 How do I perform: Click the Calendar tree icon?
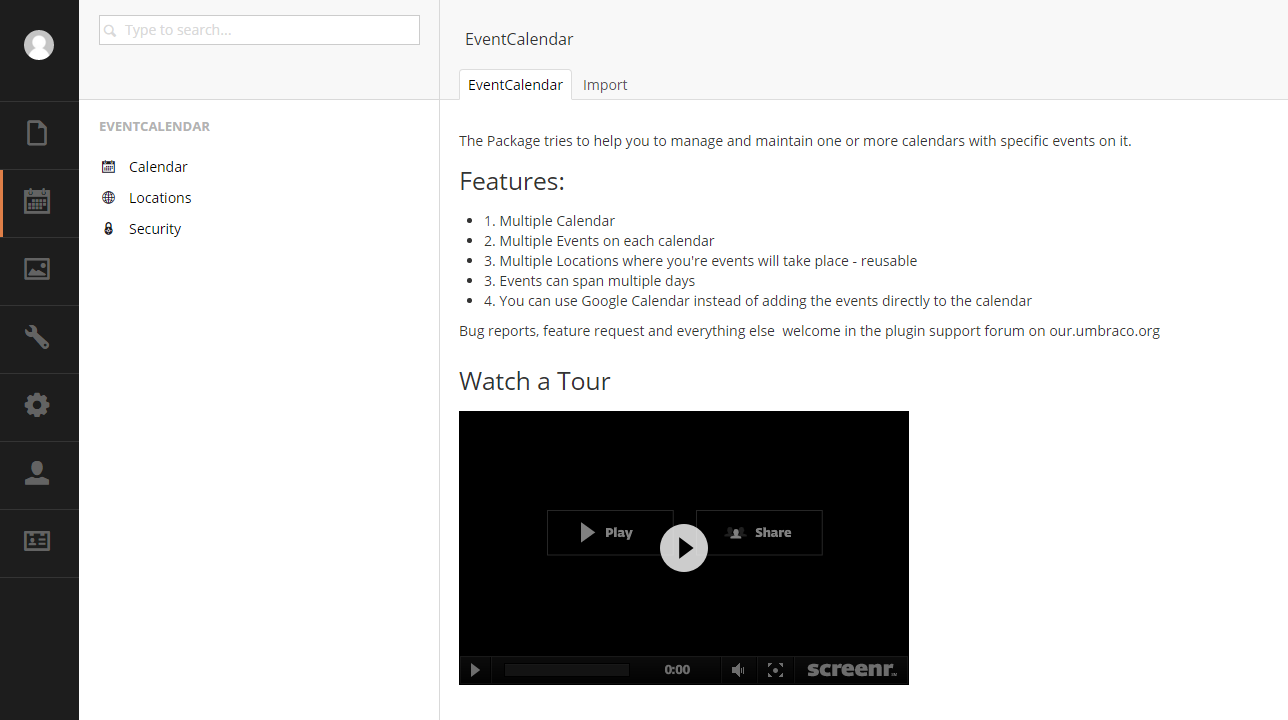pos(108,167)
